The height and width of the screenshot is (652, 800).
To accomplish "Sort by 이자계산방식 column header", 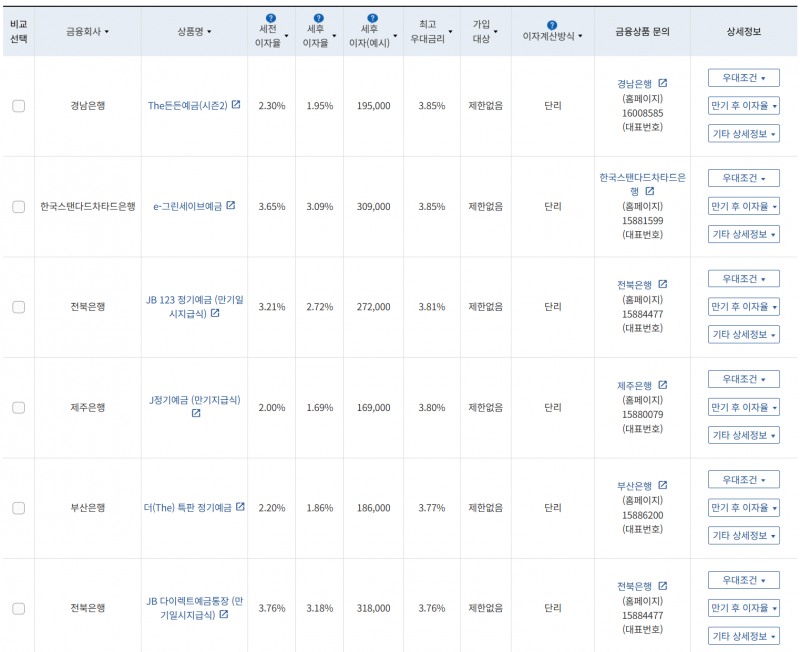I will pyautogui.click(x=553, y=36).
